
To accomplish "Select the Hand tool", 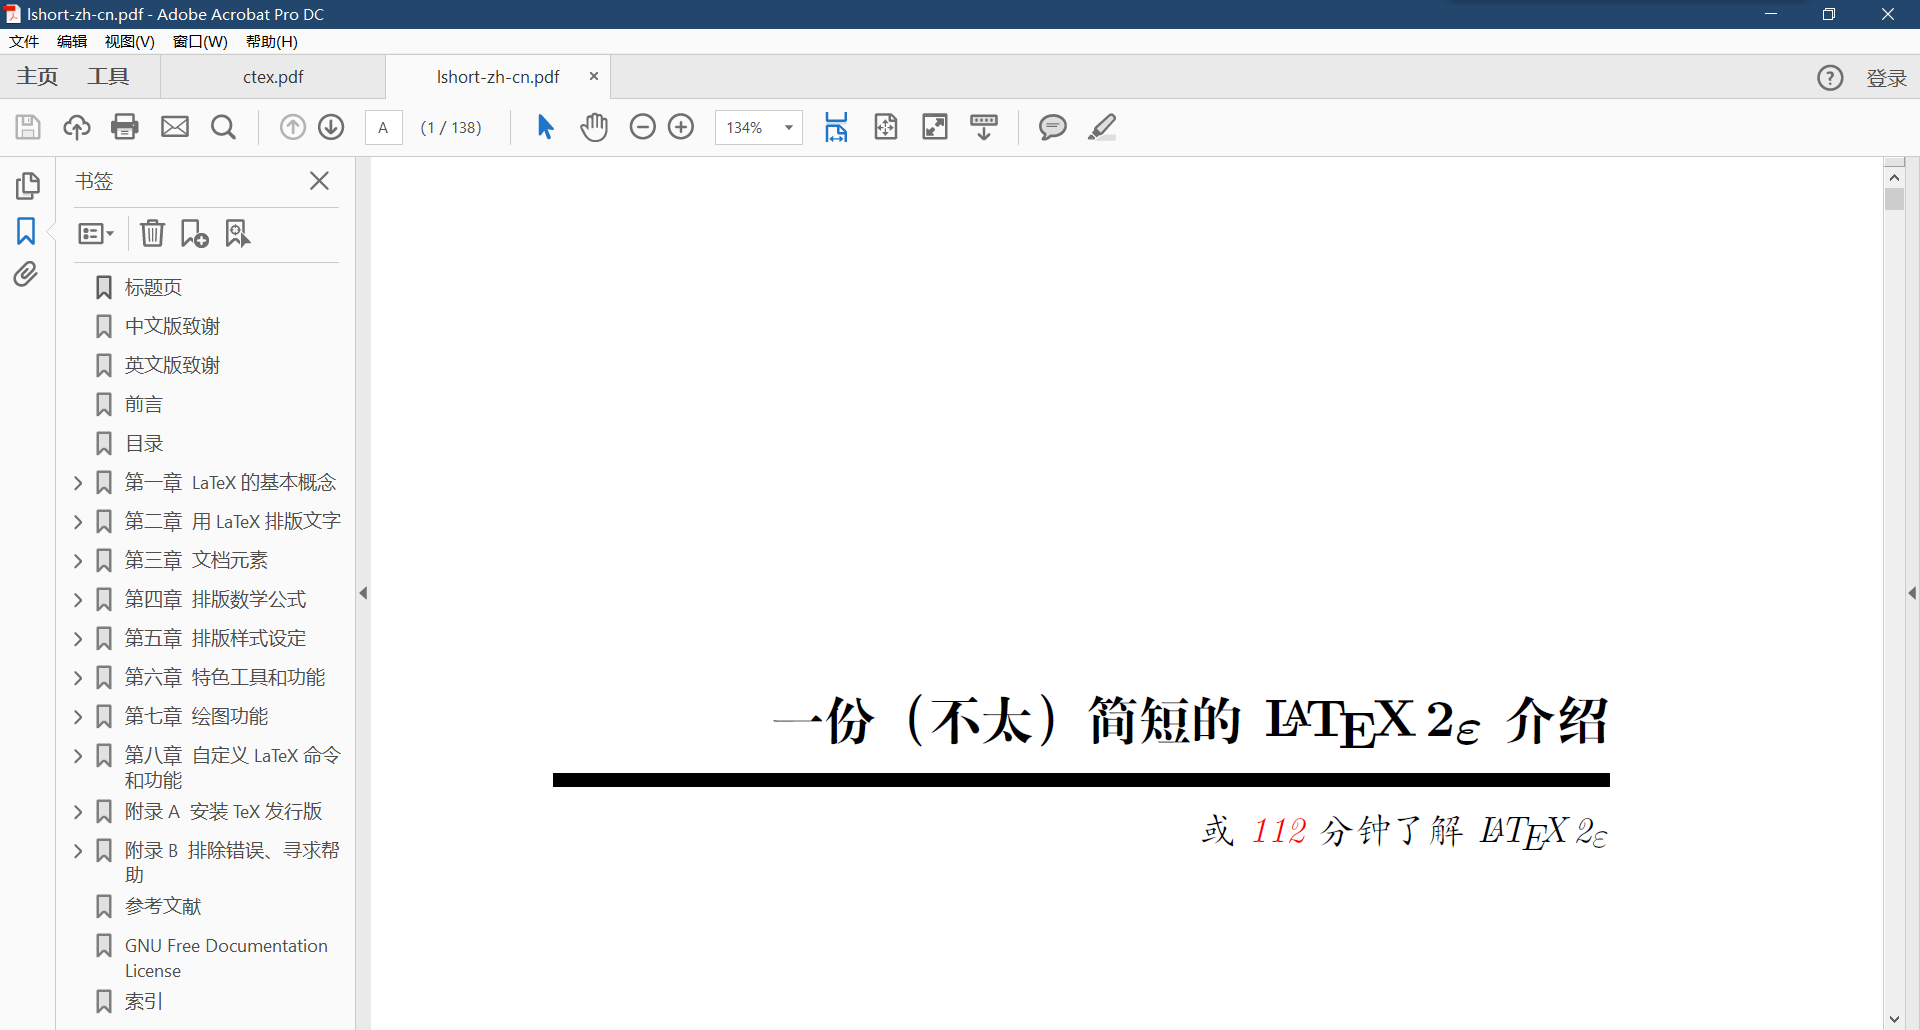I will coord(594,127).
